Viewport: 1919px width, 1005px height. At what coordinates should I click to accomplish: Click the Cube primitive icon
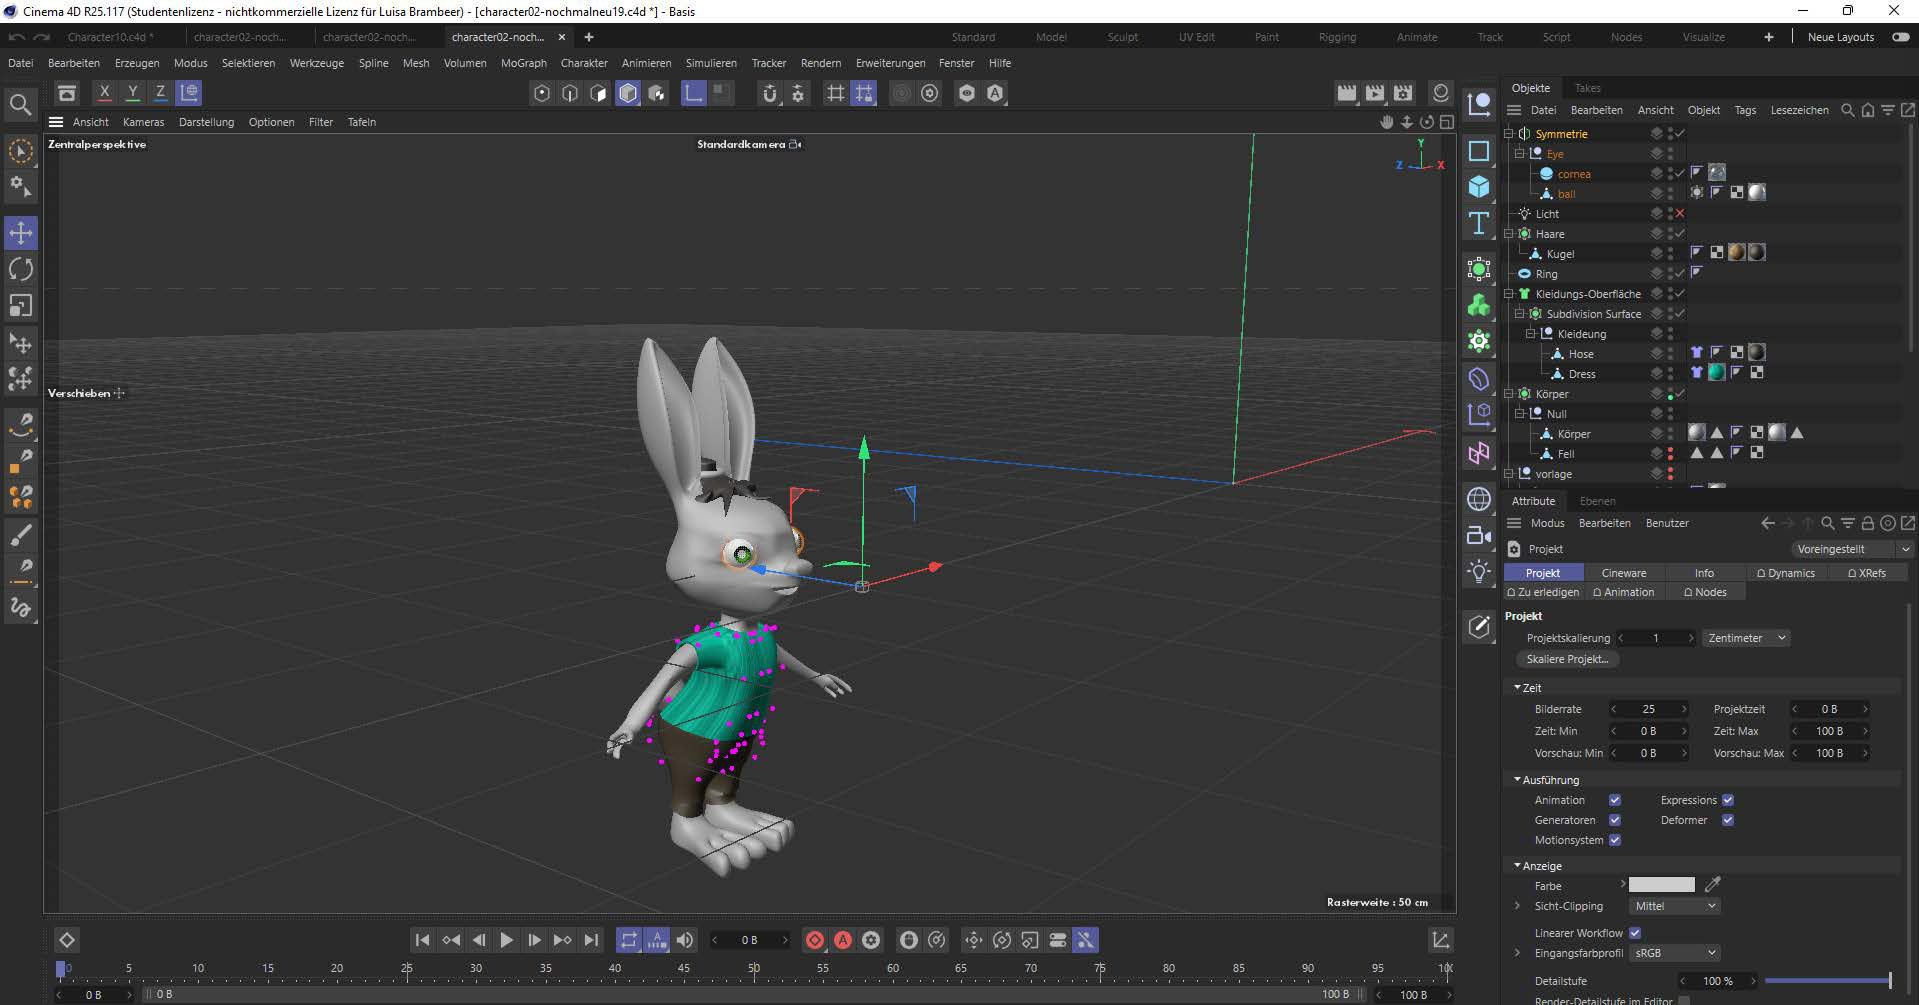coord(1479,187)
